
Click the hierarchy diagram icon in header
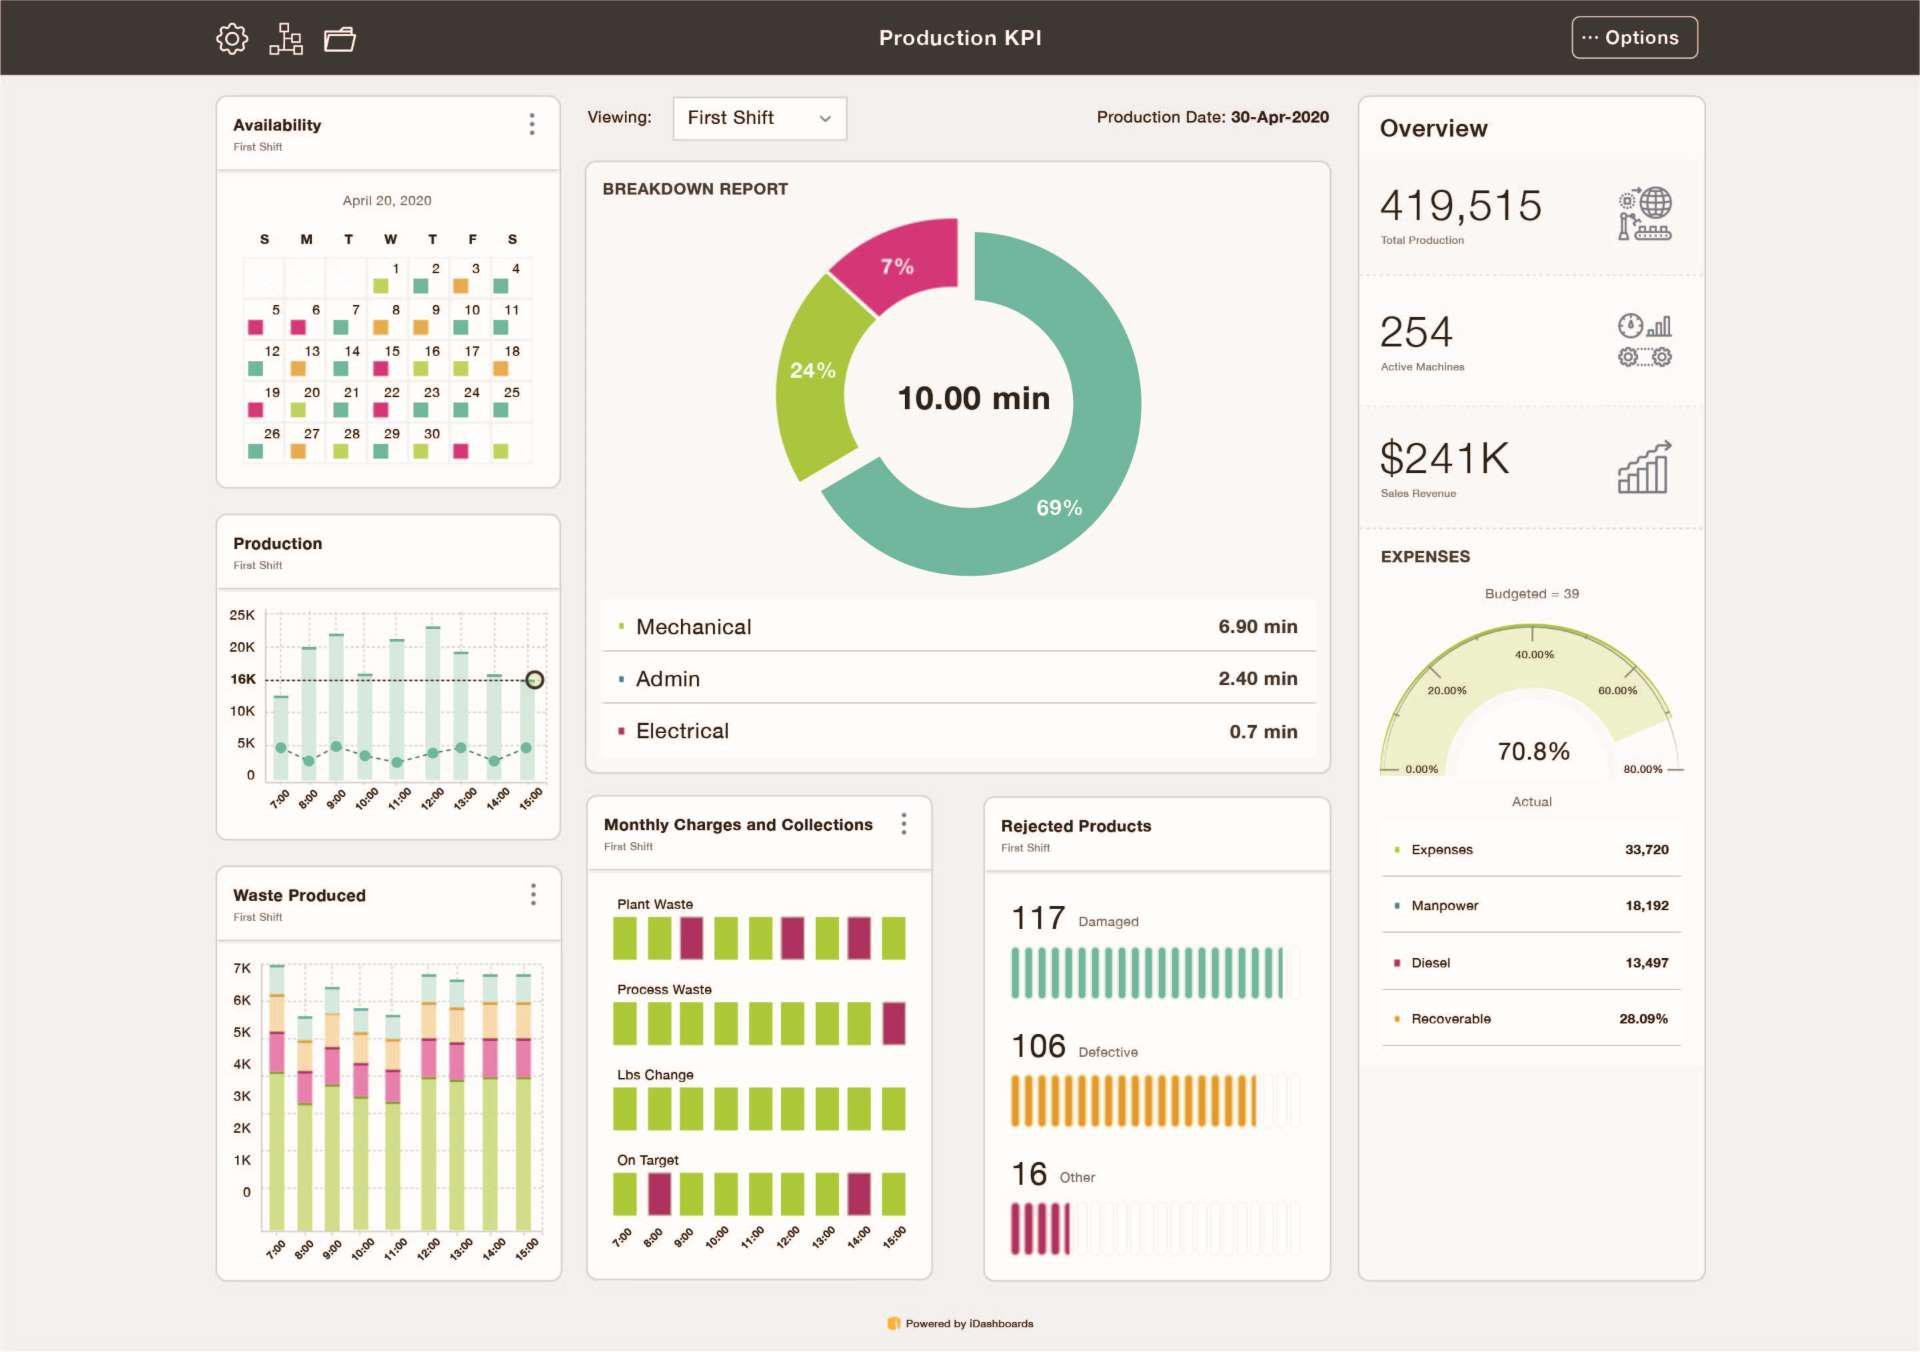[286, 39]
